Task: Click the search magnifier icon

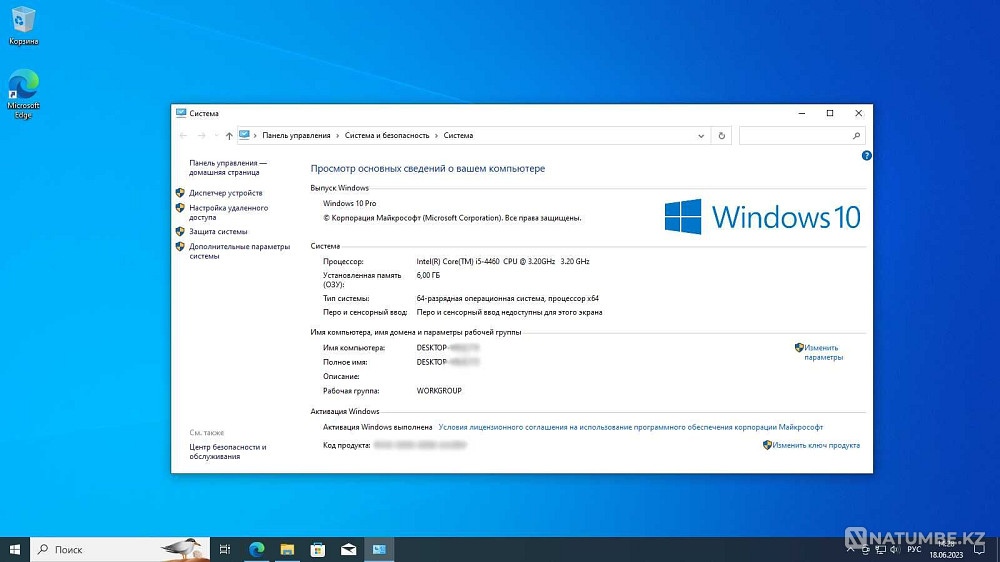Action: [x=857, y=135]
